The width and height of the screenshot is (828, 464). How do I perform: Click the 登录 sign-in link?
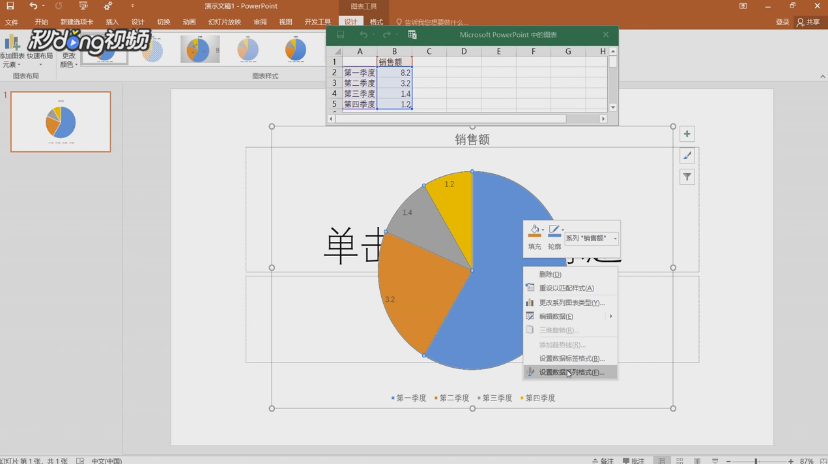pos(783,22)
